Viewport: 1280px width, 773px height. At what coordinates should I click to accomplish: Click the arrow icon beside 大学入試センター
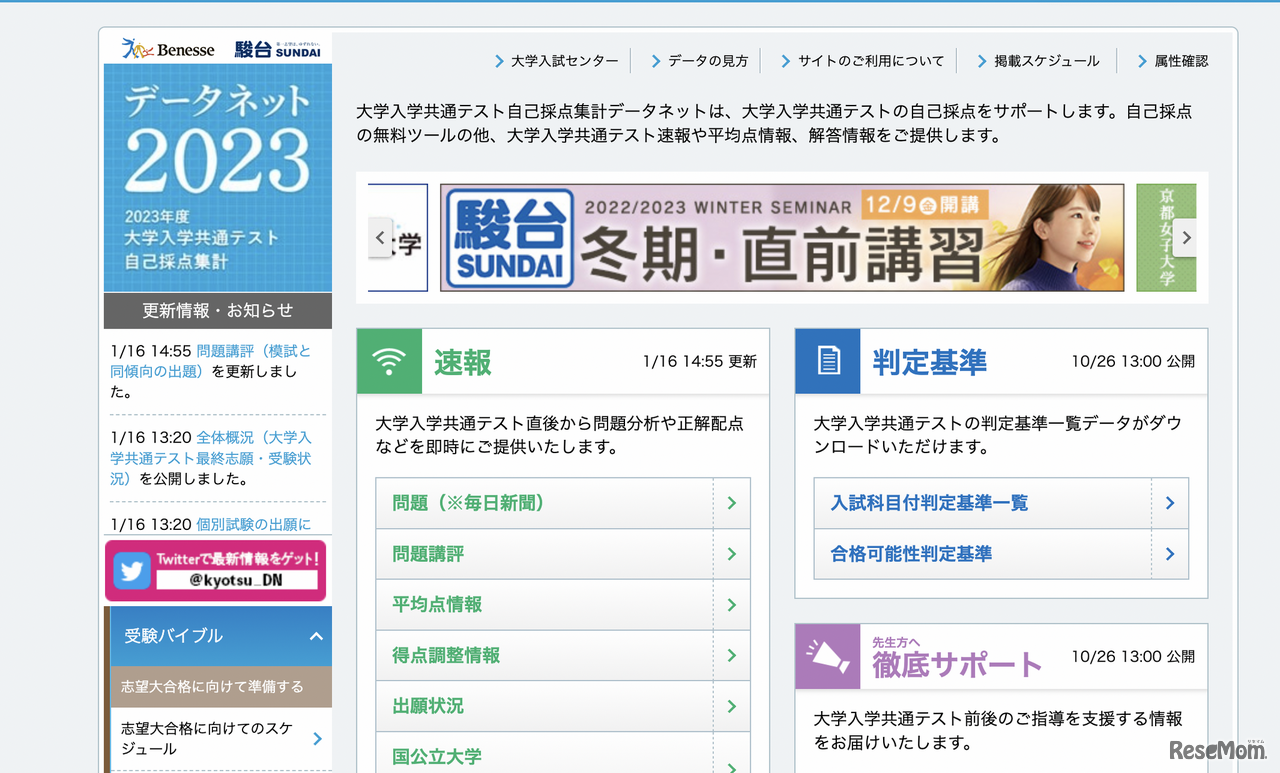click(x=499, y=61)
